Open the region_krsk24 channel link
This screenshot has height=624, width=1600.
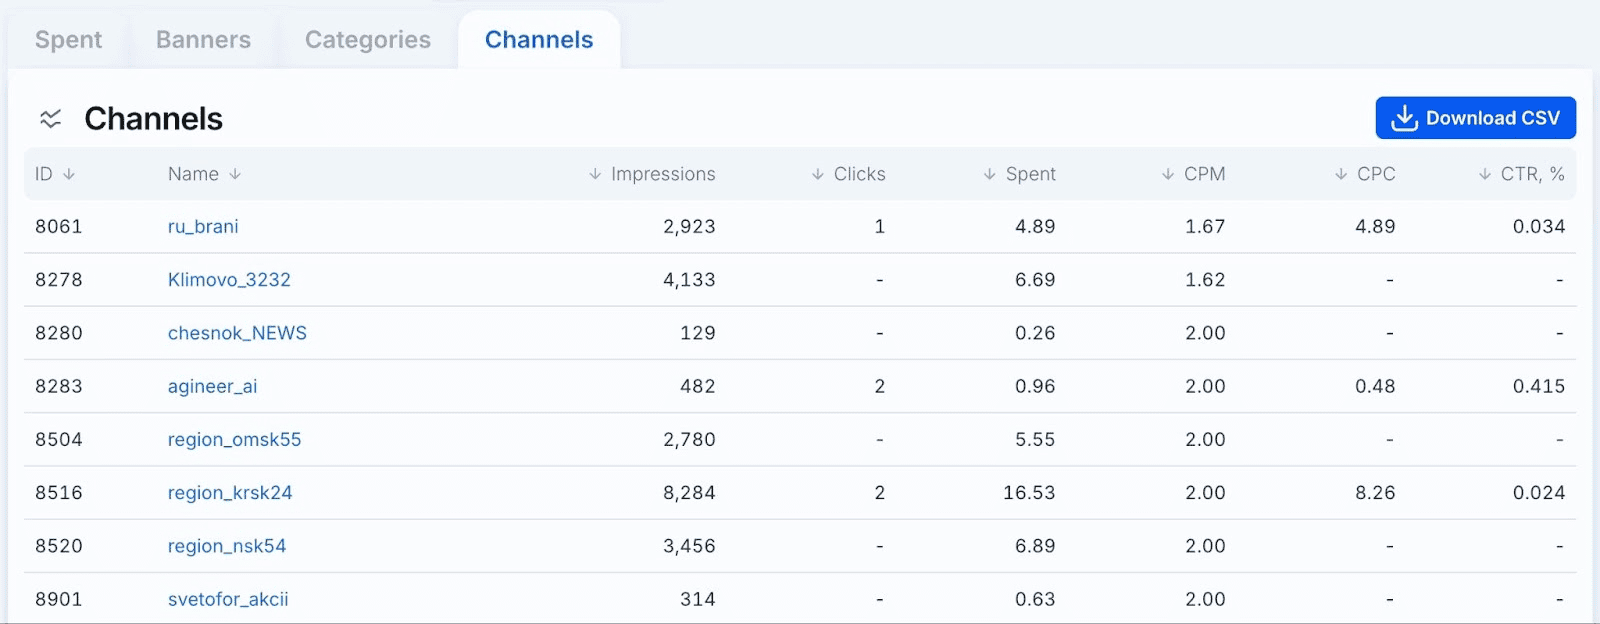click(230, 493)
